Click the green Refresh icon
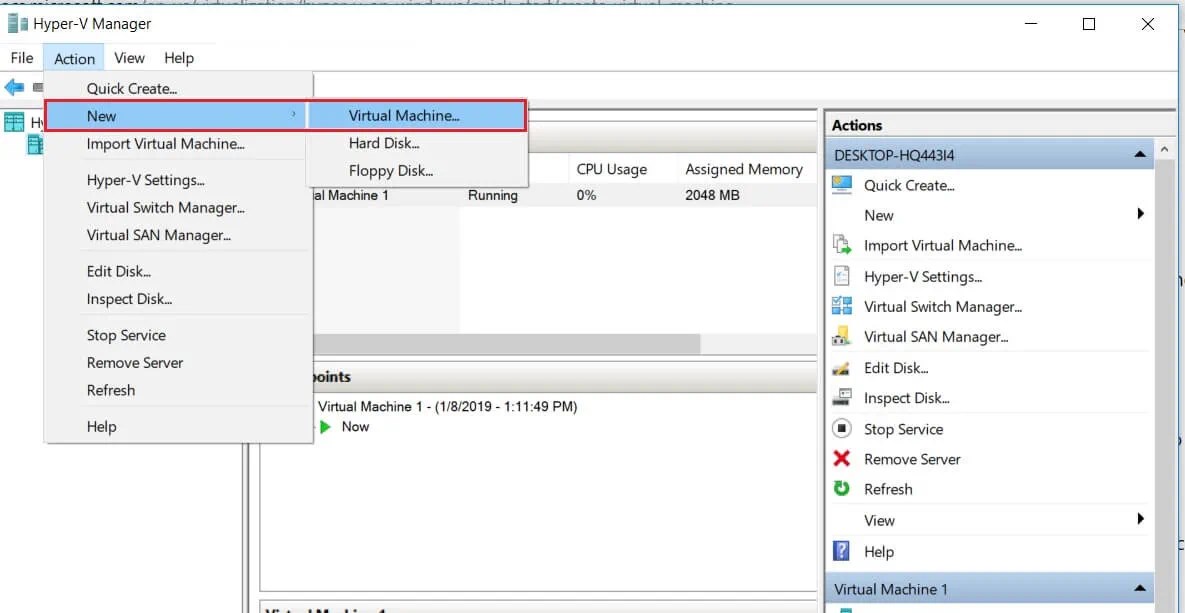 839,488
